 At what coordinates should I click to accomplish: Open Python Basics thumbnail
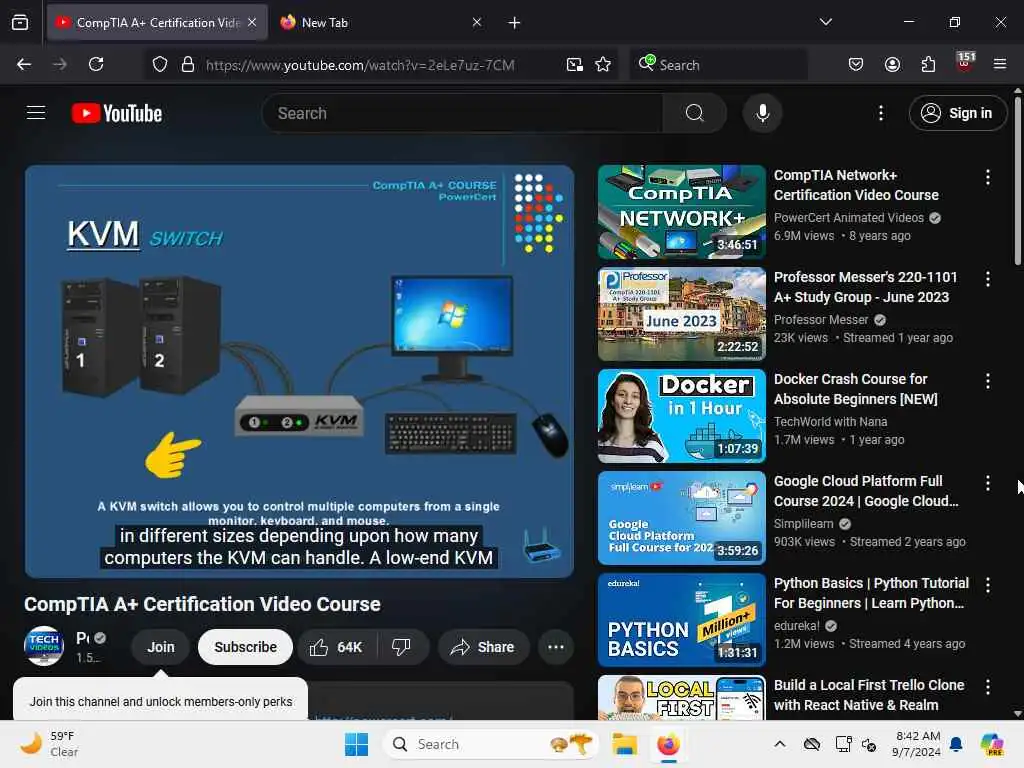[681, 620]
